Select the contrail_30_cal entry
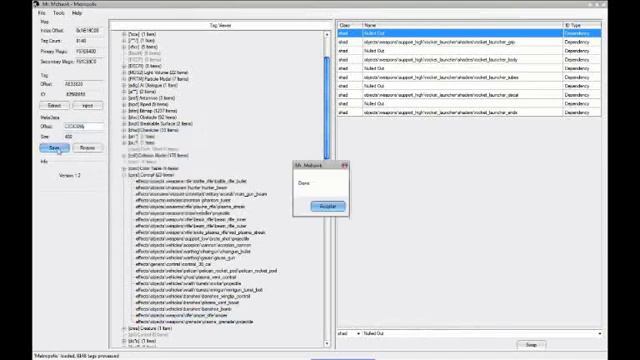 click(x=173, y=264)
